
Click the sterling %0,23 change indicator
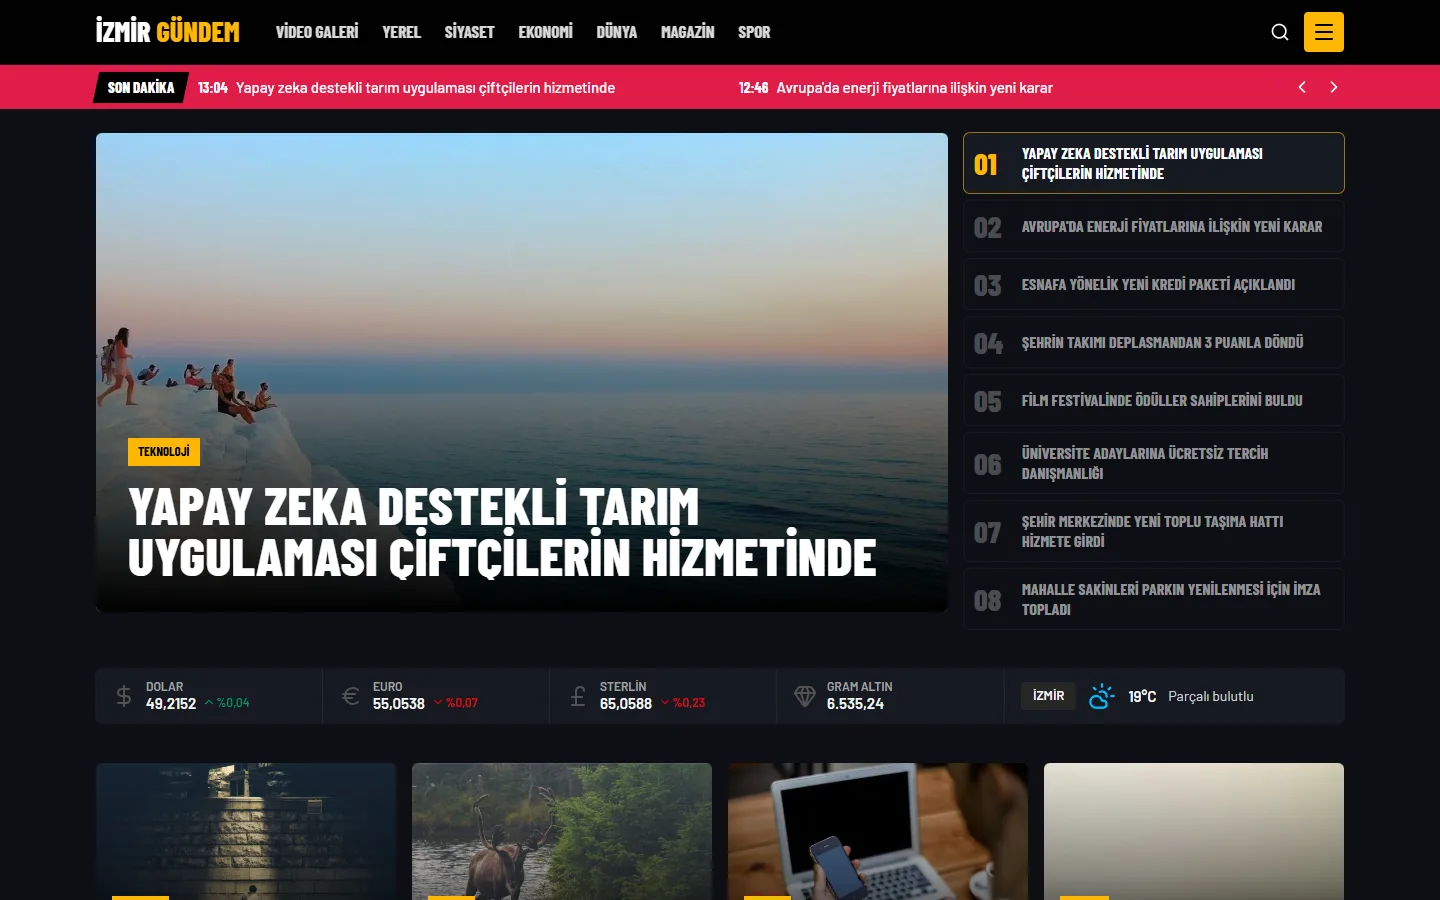[683, 703]
